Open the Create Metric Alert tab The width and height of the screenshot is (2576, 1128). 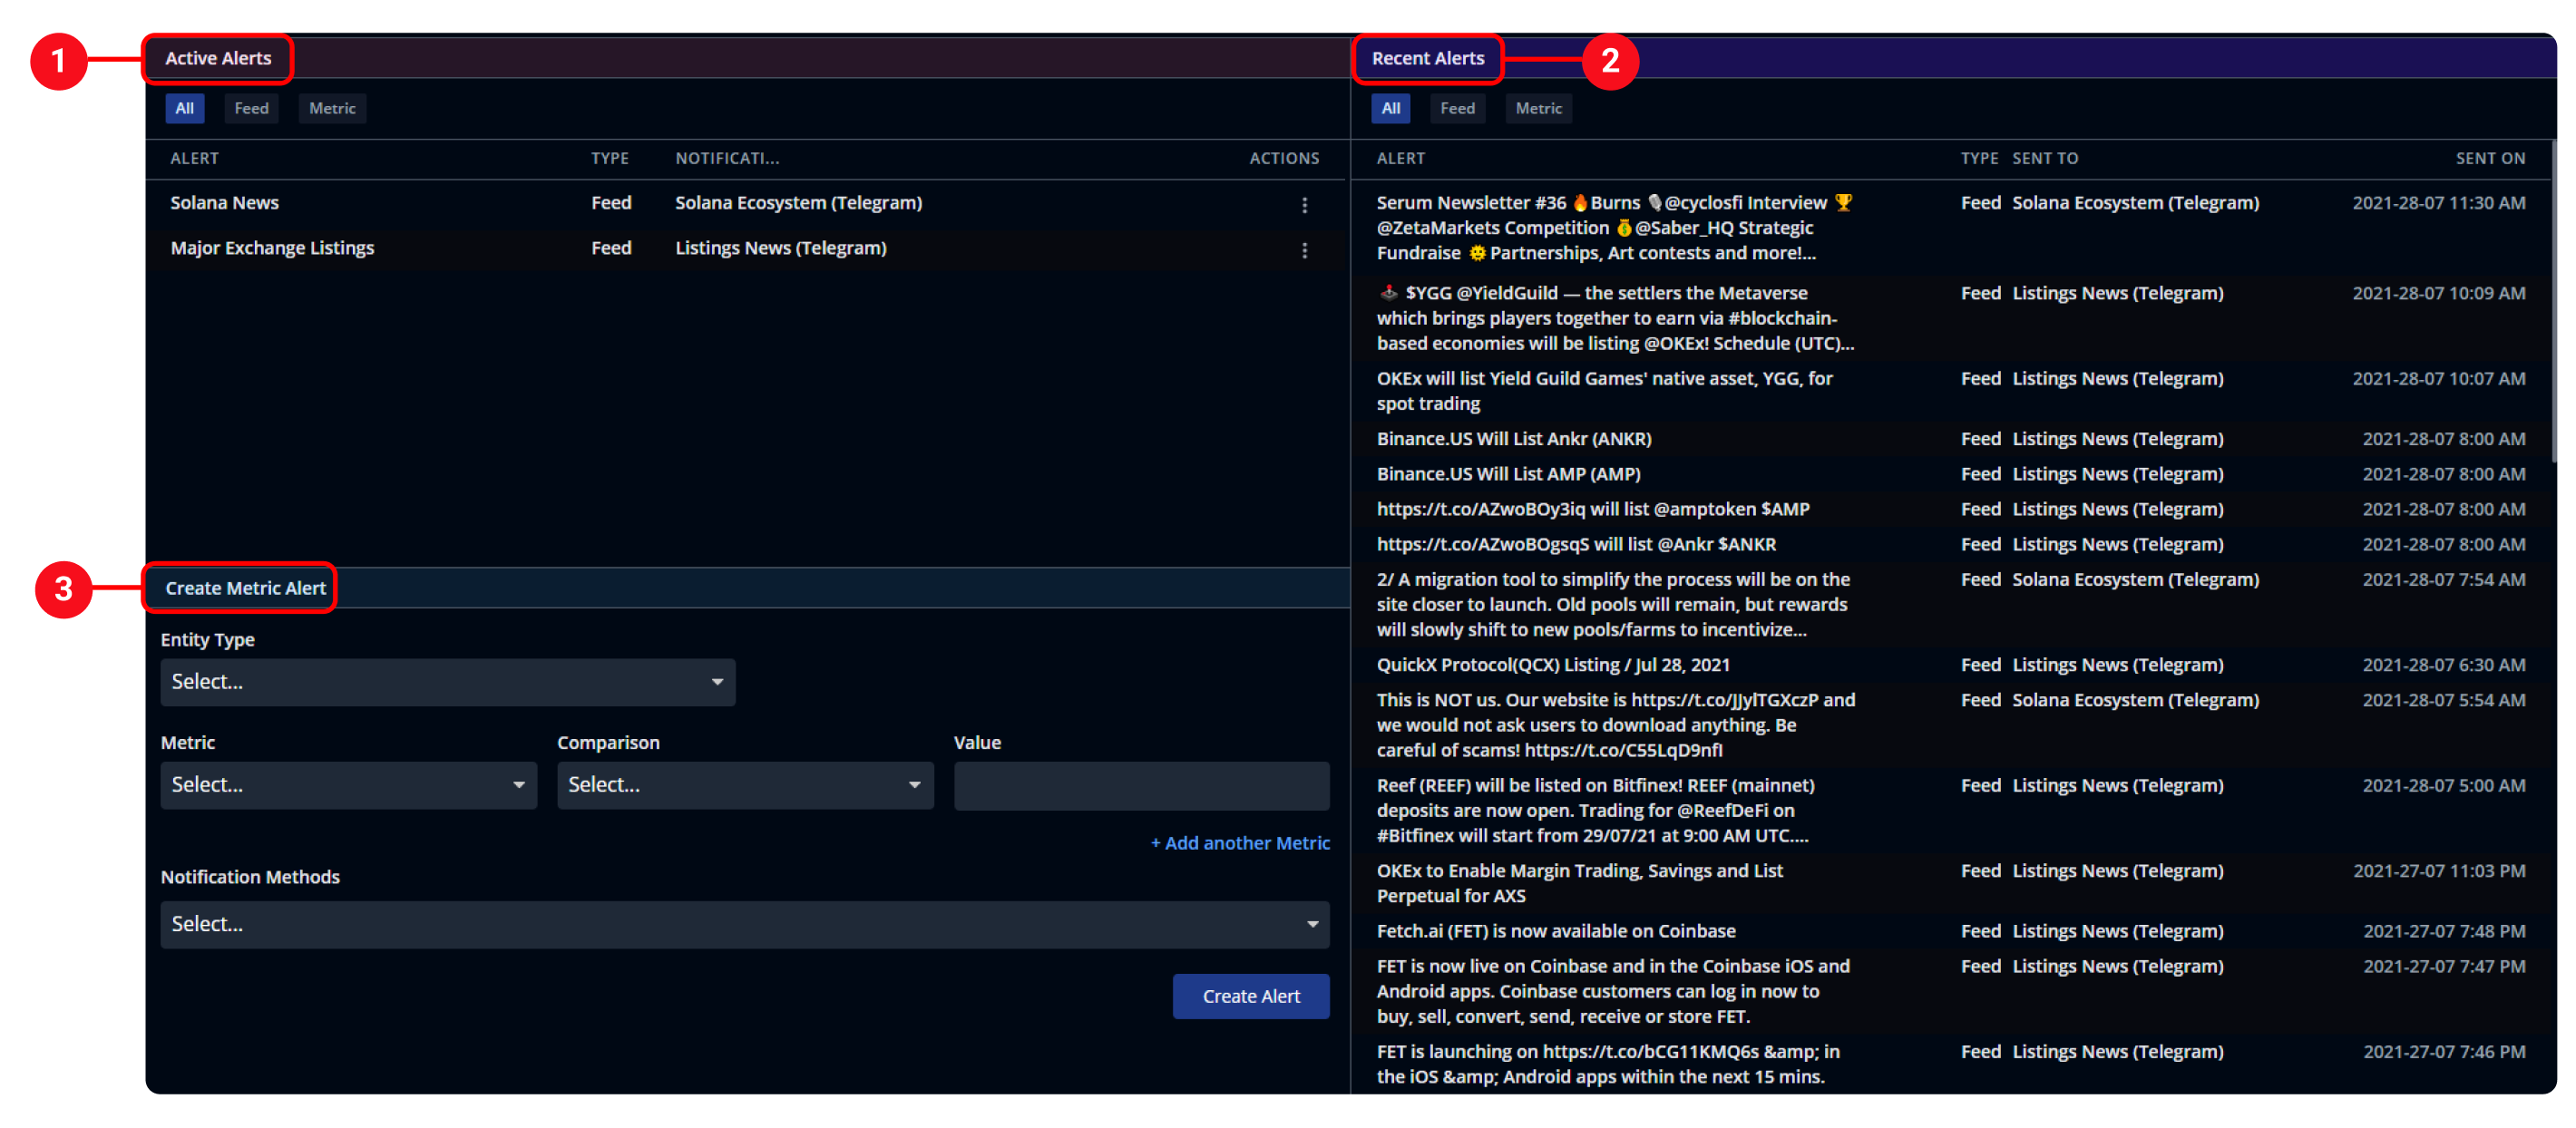coord(245,588)
